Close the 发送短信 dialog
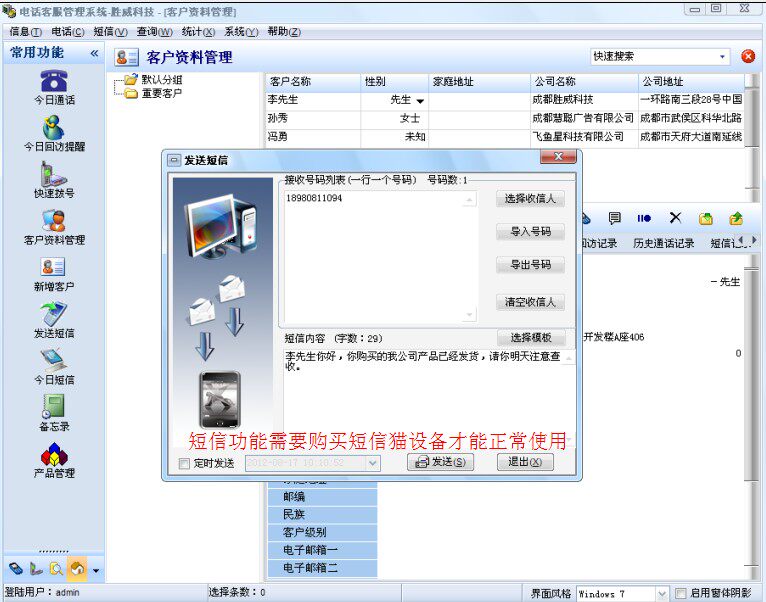 pyautogui.click(x=558, y=156)
